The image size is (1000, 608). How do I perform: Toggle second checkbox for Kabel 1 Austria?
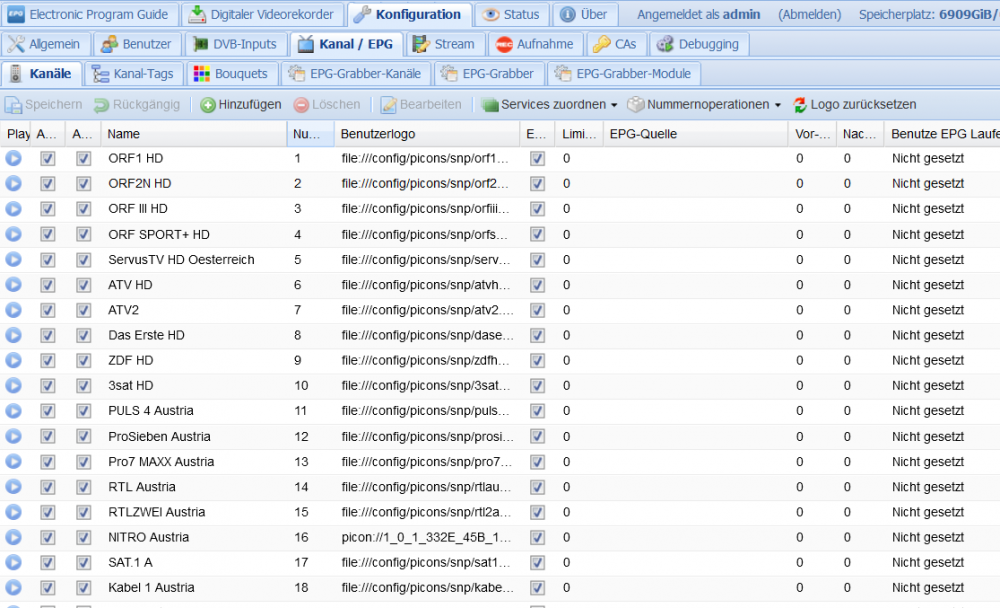point(84,588)
